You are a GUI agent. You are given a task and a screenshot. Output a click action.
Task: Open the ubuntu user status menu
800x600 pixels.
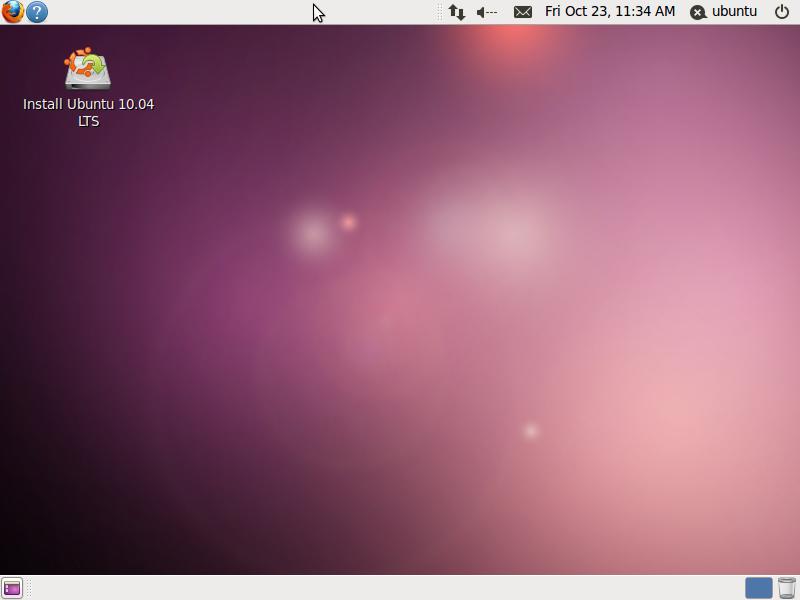tap(723, 12)
